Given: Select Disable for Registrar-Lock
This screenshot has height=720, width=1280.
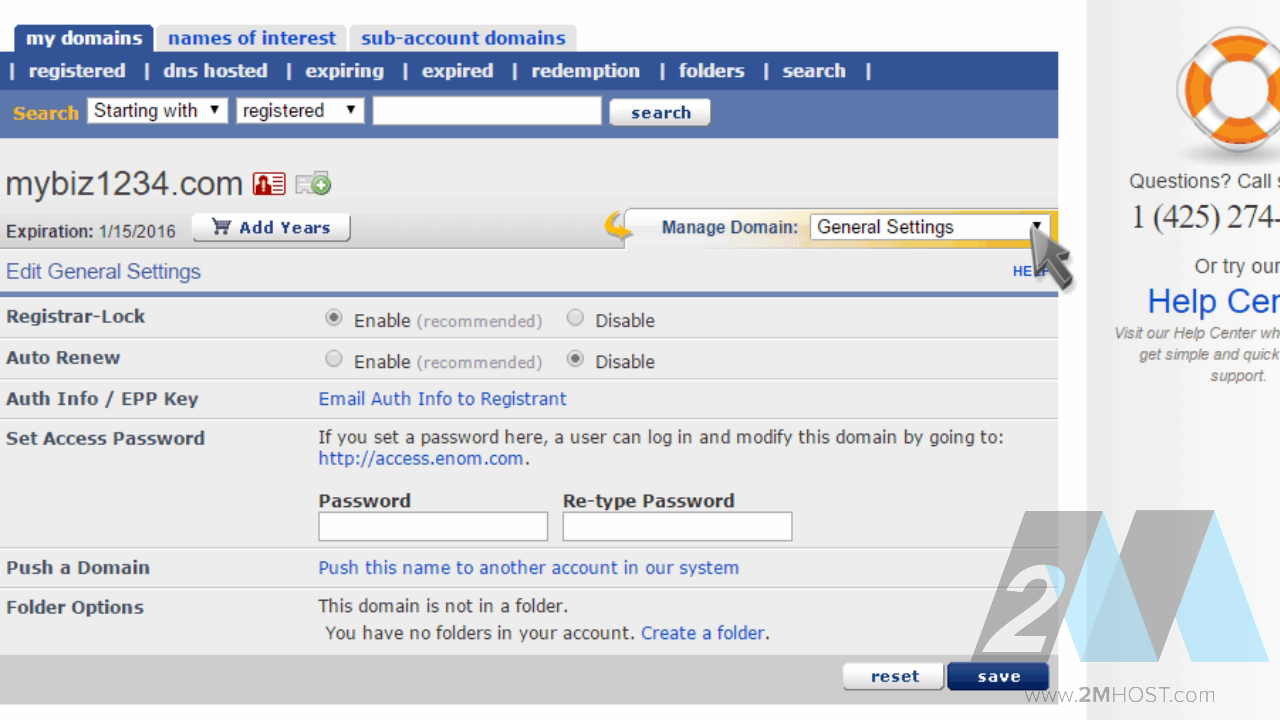Looking at the screenshot, I should point(575,318).
